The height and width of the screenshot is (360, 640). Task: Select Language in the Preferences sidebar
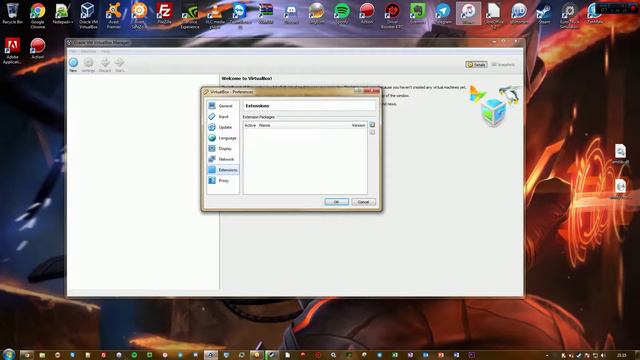point(222,138)
